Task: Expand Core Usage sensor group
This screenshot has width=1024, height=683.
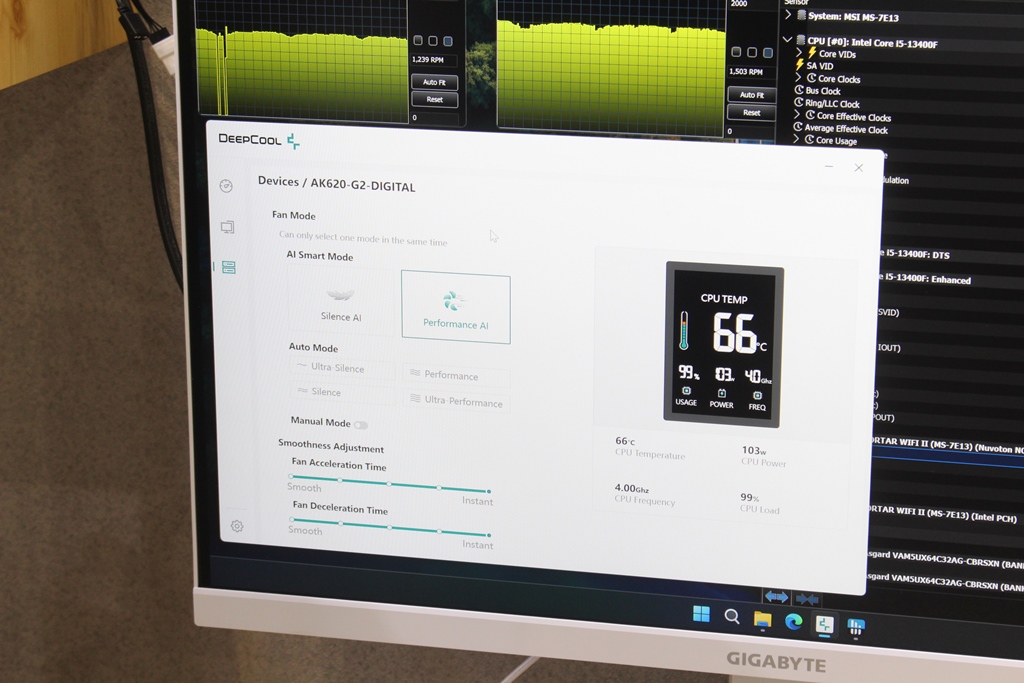Action: click(x=796, y=139)
